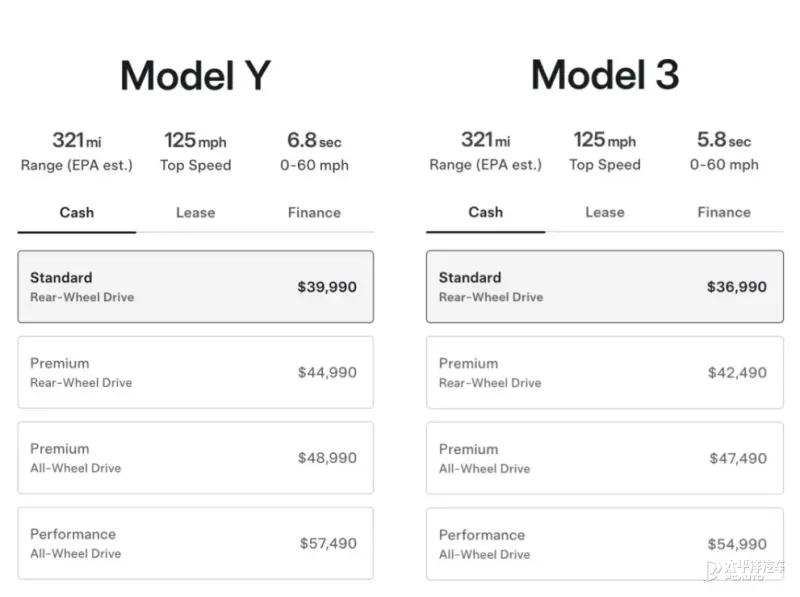Choose Model Y Performance All-Wheel Drive $57,490
800x597 pixels.
[x=196, y=543]
